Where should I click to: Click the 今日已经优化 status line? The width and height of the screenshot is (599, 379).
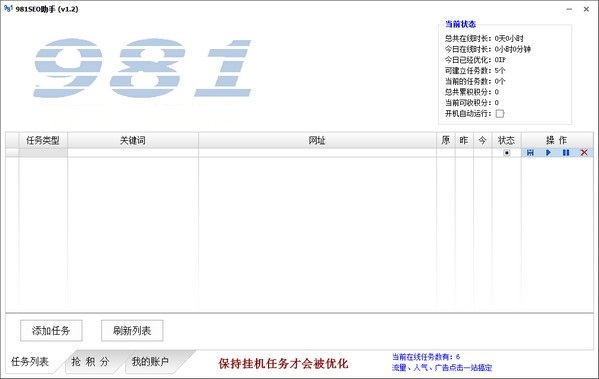(475, 60)
